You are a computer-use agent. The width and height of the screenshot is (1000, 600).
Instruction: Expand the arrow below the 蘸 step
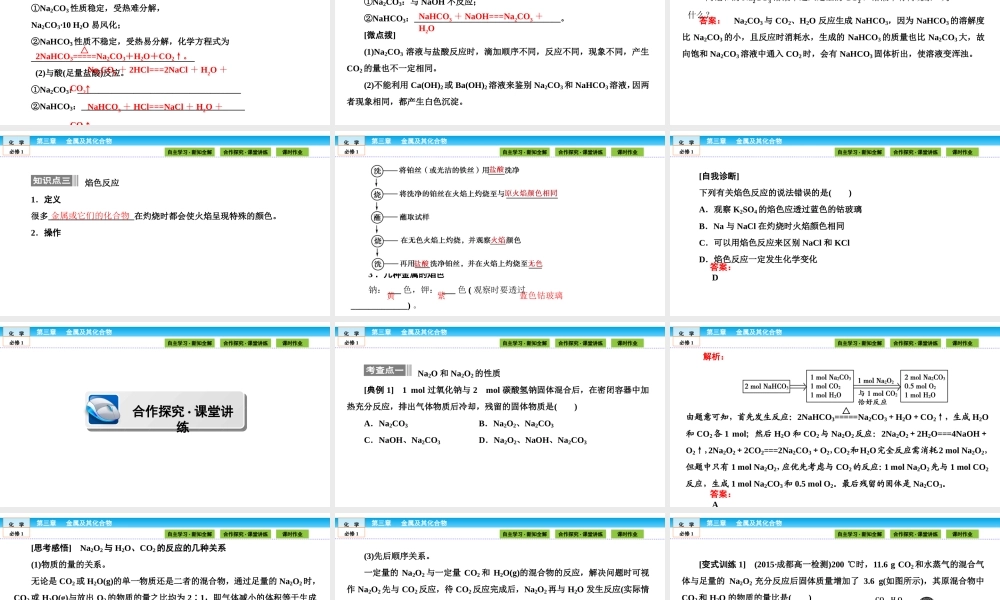(376, 229)
